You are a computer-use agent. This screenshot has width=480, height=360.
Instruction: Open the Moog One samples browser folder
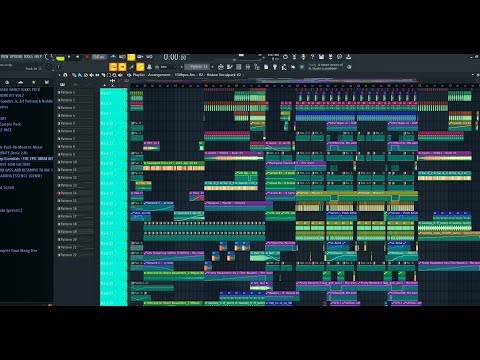(x=19, y=250)
